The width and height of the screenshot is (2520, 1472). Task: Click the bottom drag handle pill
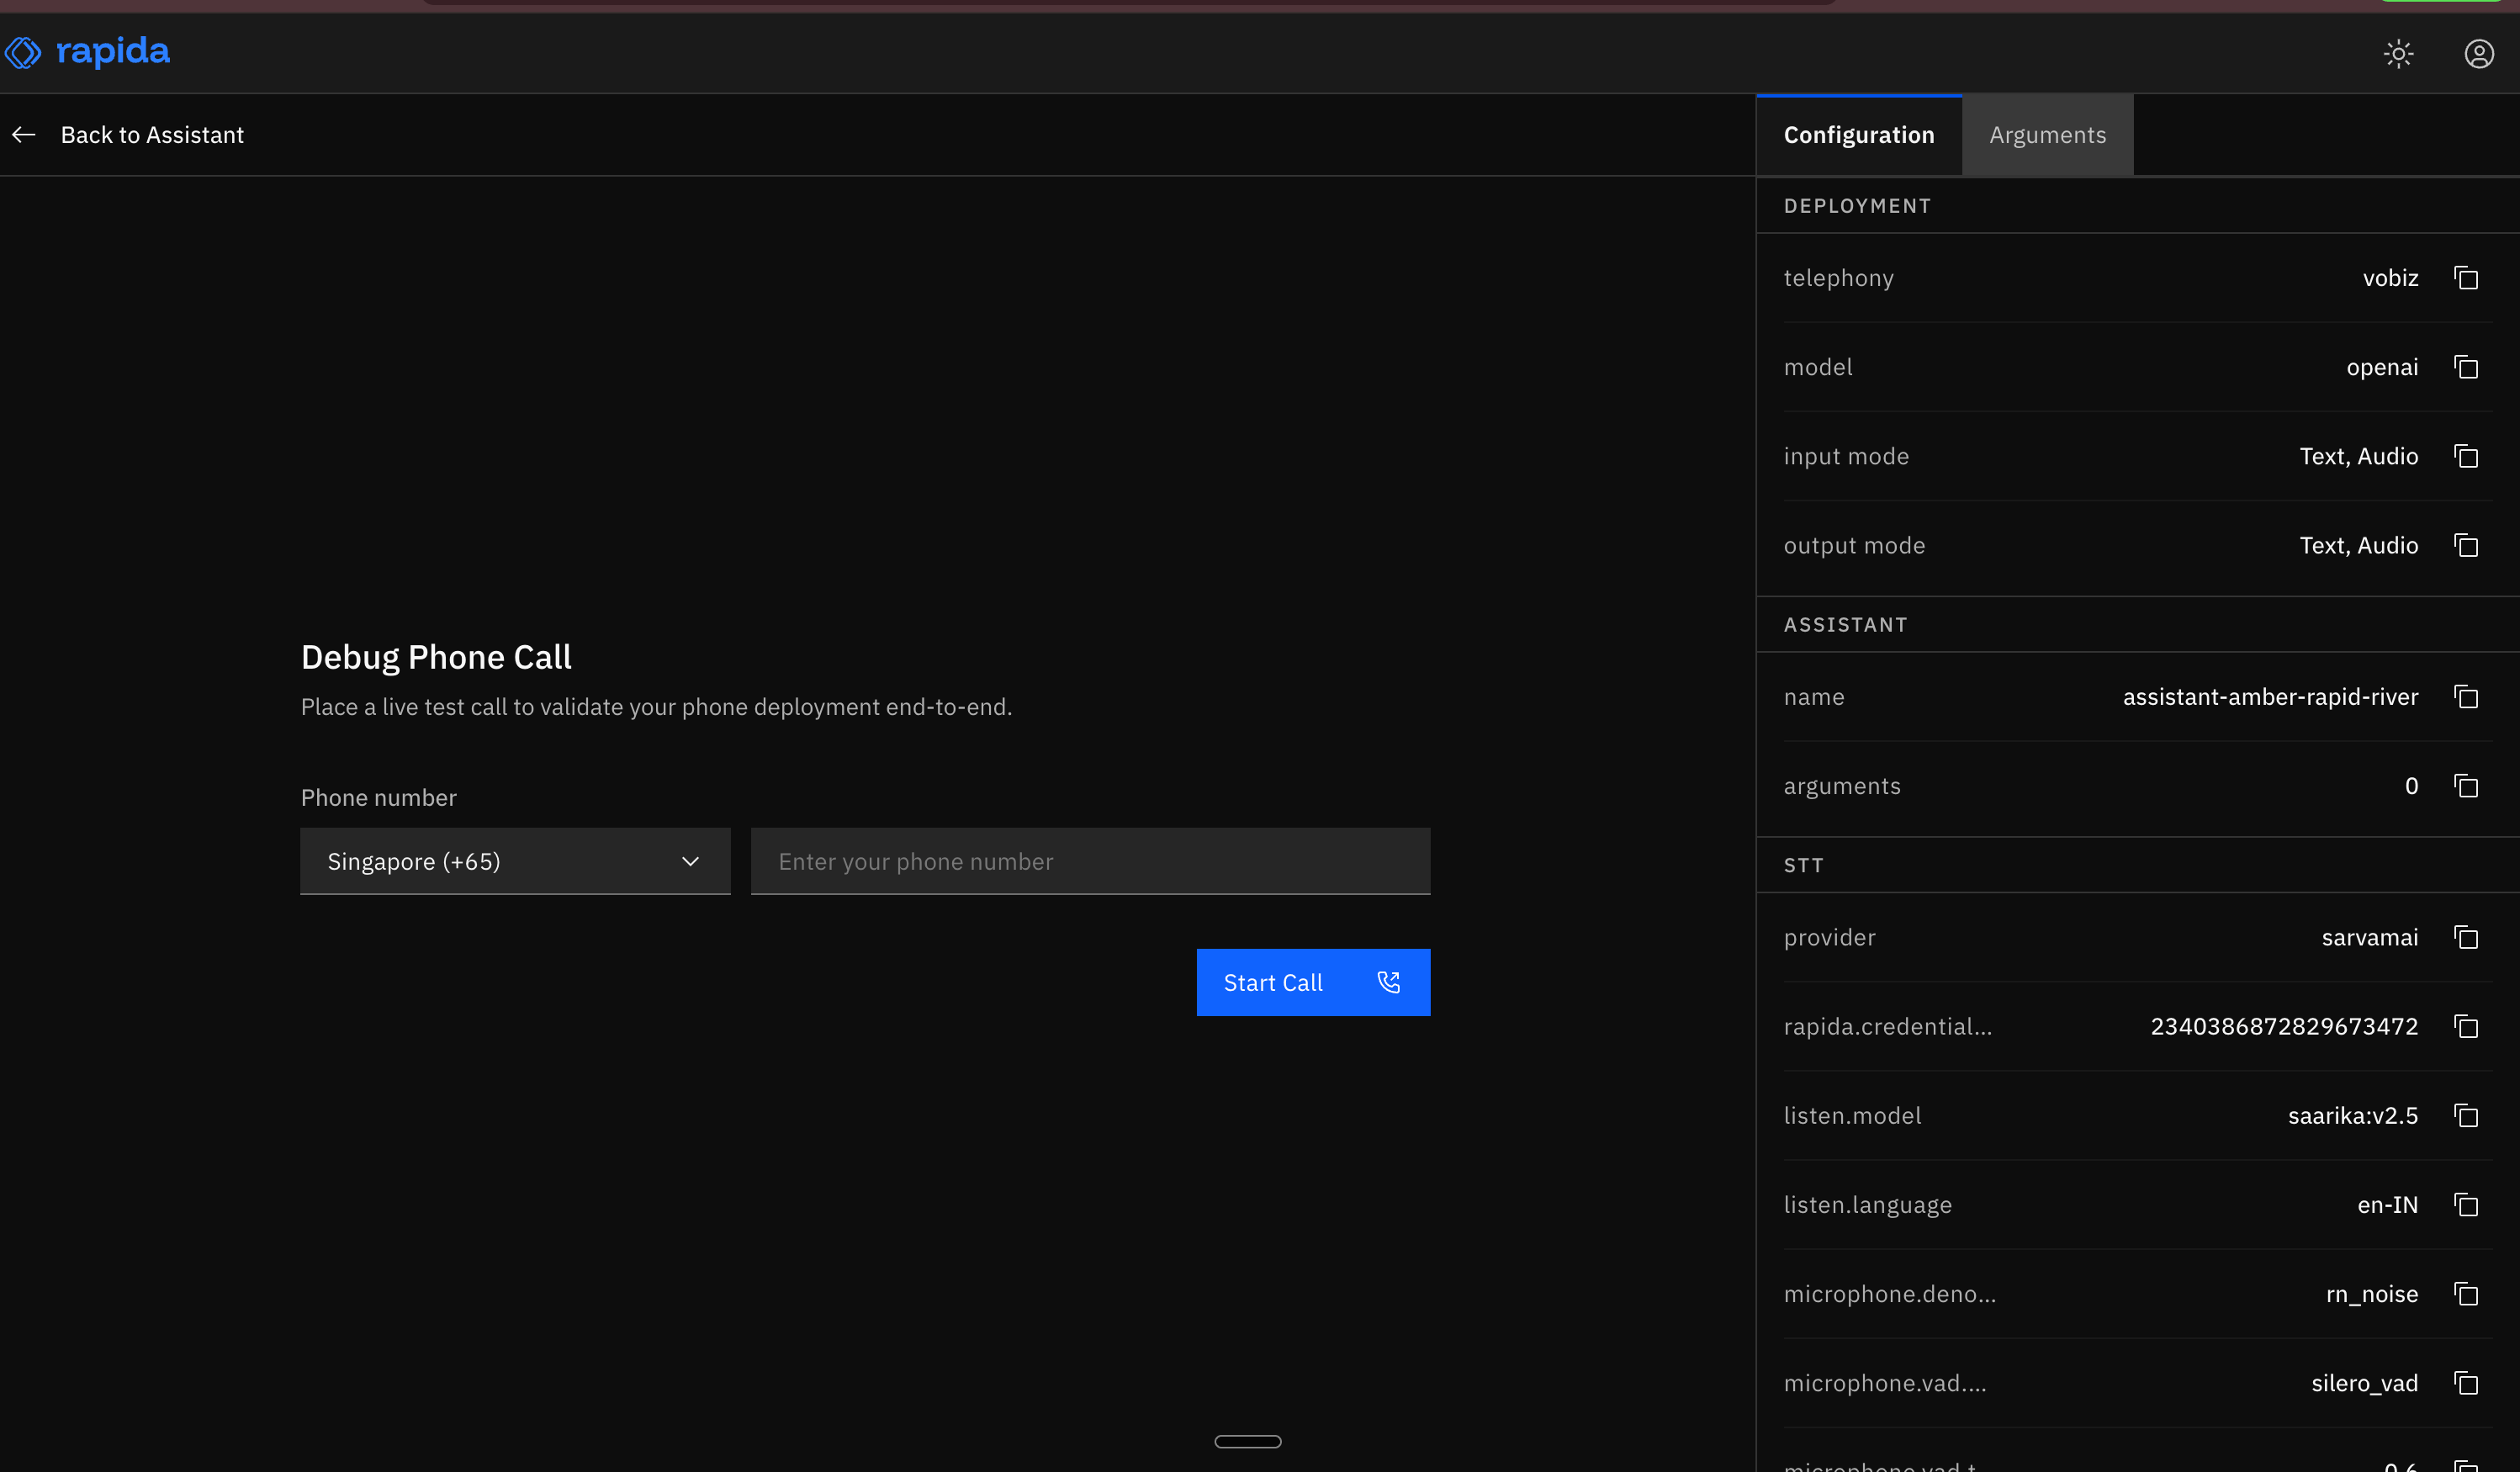(x=1247, y=1441)
